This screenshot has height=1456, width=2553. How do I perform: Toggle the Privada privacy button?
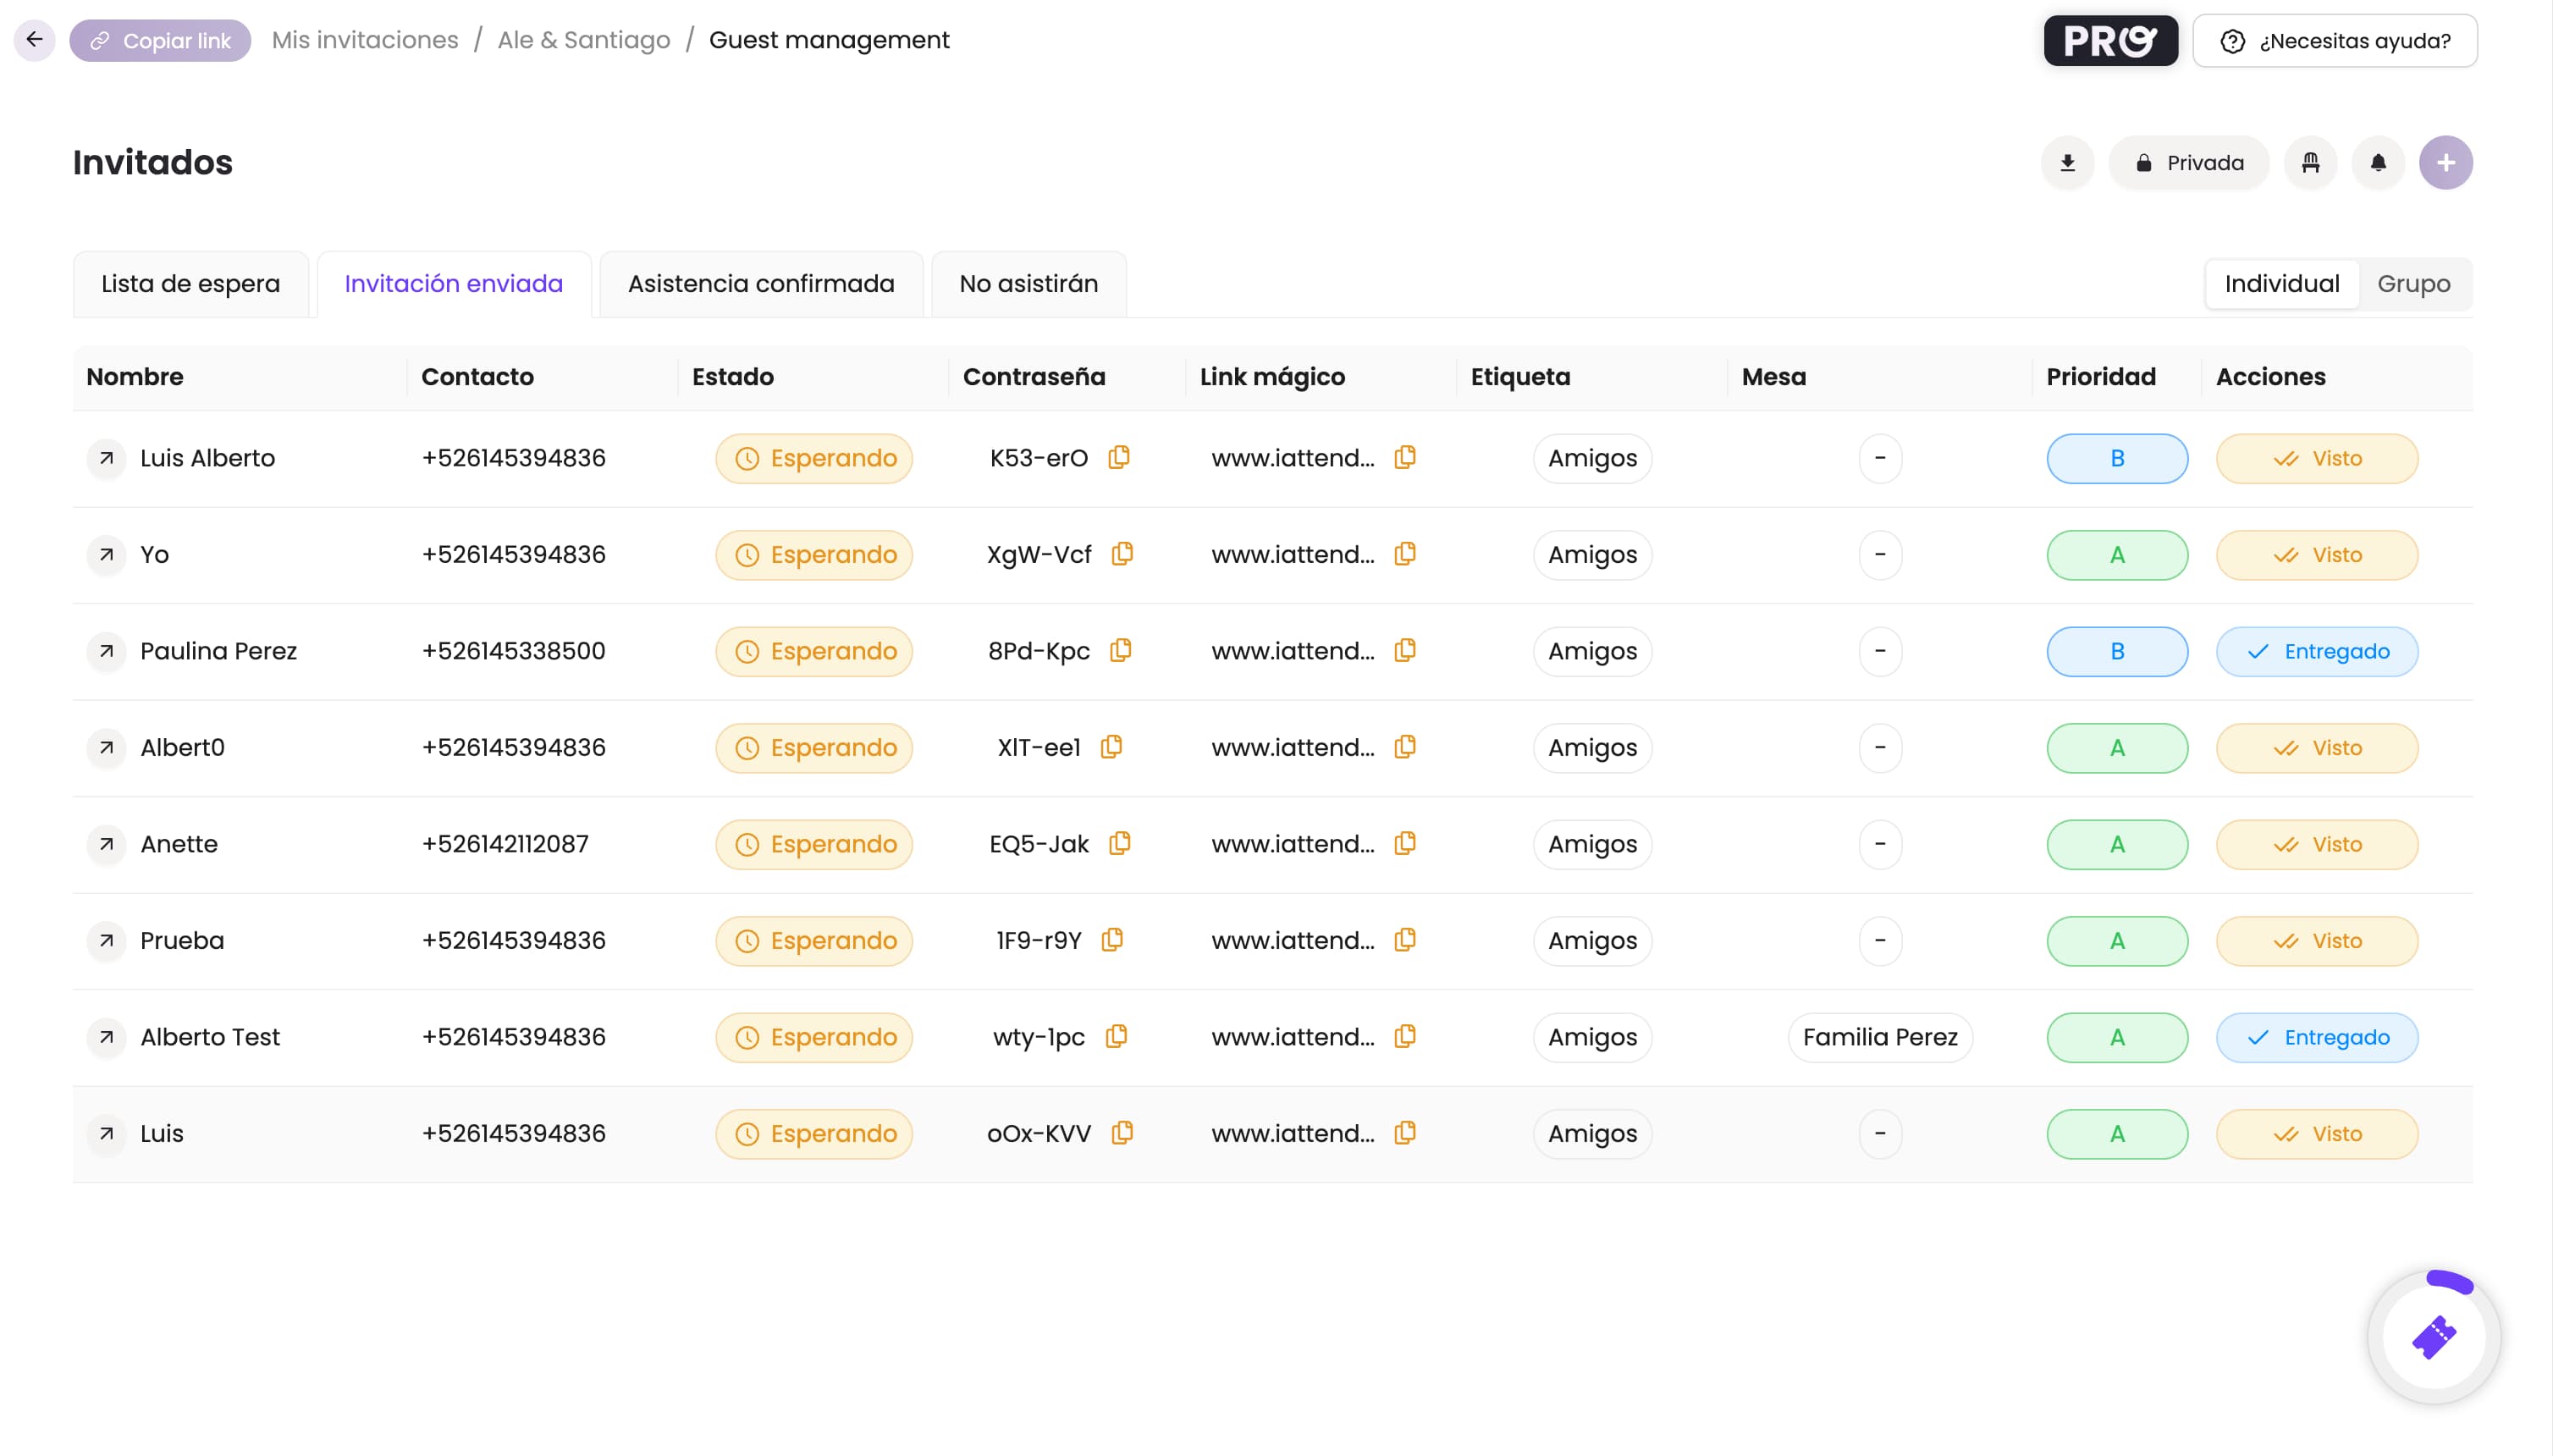(2189, 163)
